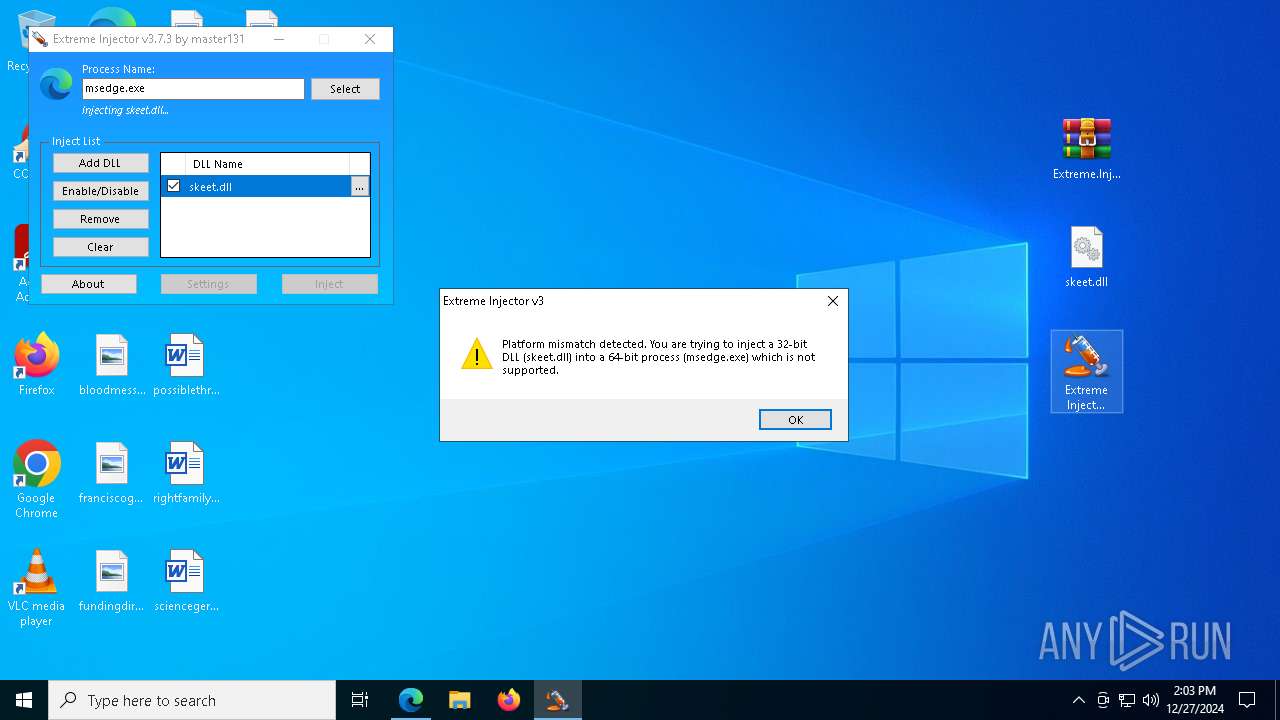Viewport: 1280px width, 720px height.
Task: Open Microsoft Edge from the taskbar
Action: (411, 700)
